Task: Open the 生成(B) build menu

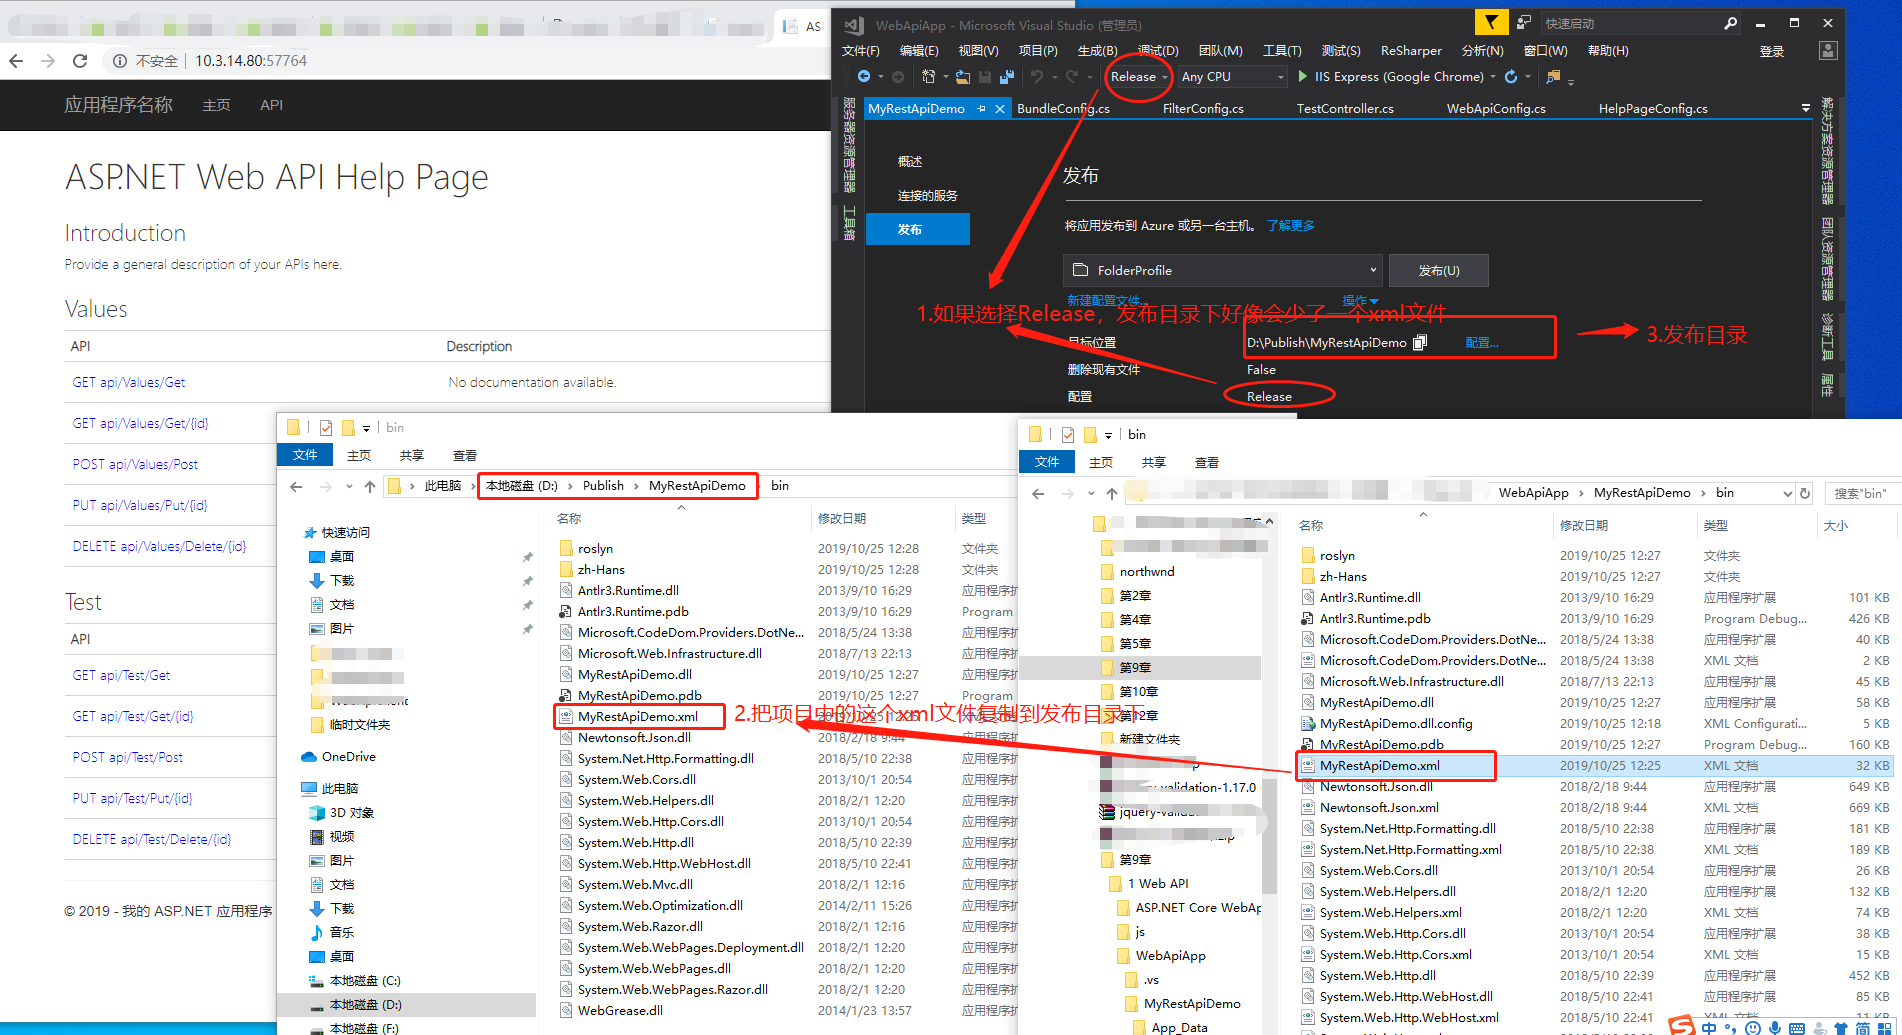Action: pos(1097,51)
